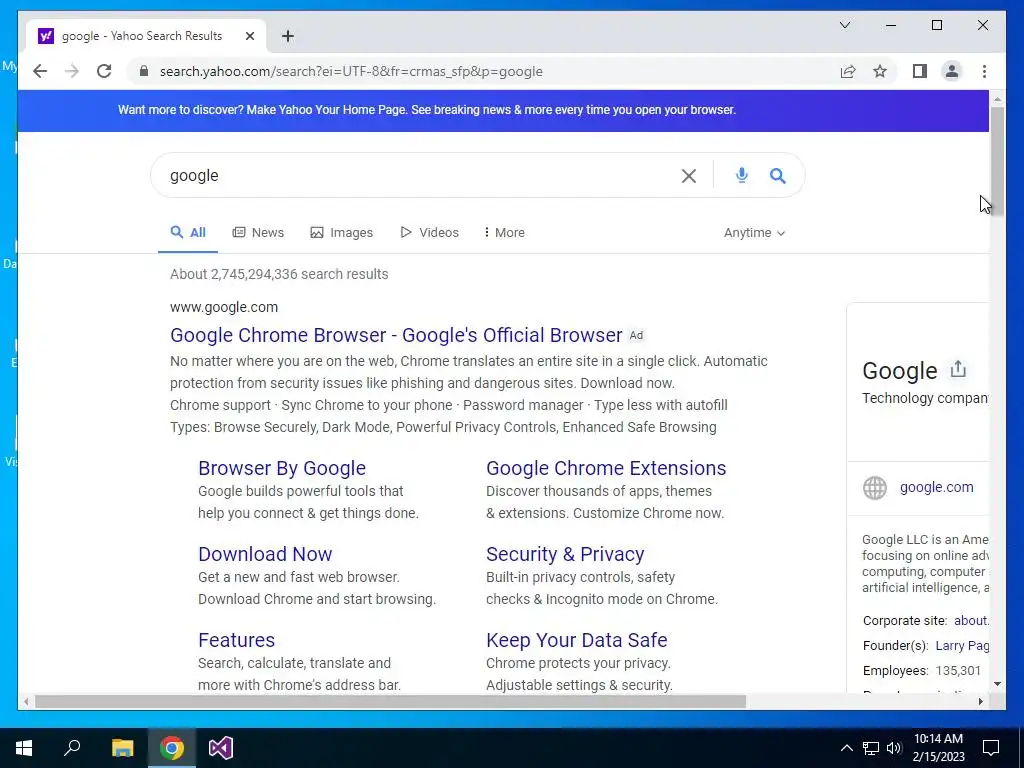This screenshot has width=1024, height=768.
Task: Open a new tab with the plus button
Action: tap(288, 36)
